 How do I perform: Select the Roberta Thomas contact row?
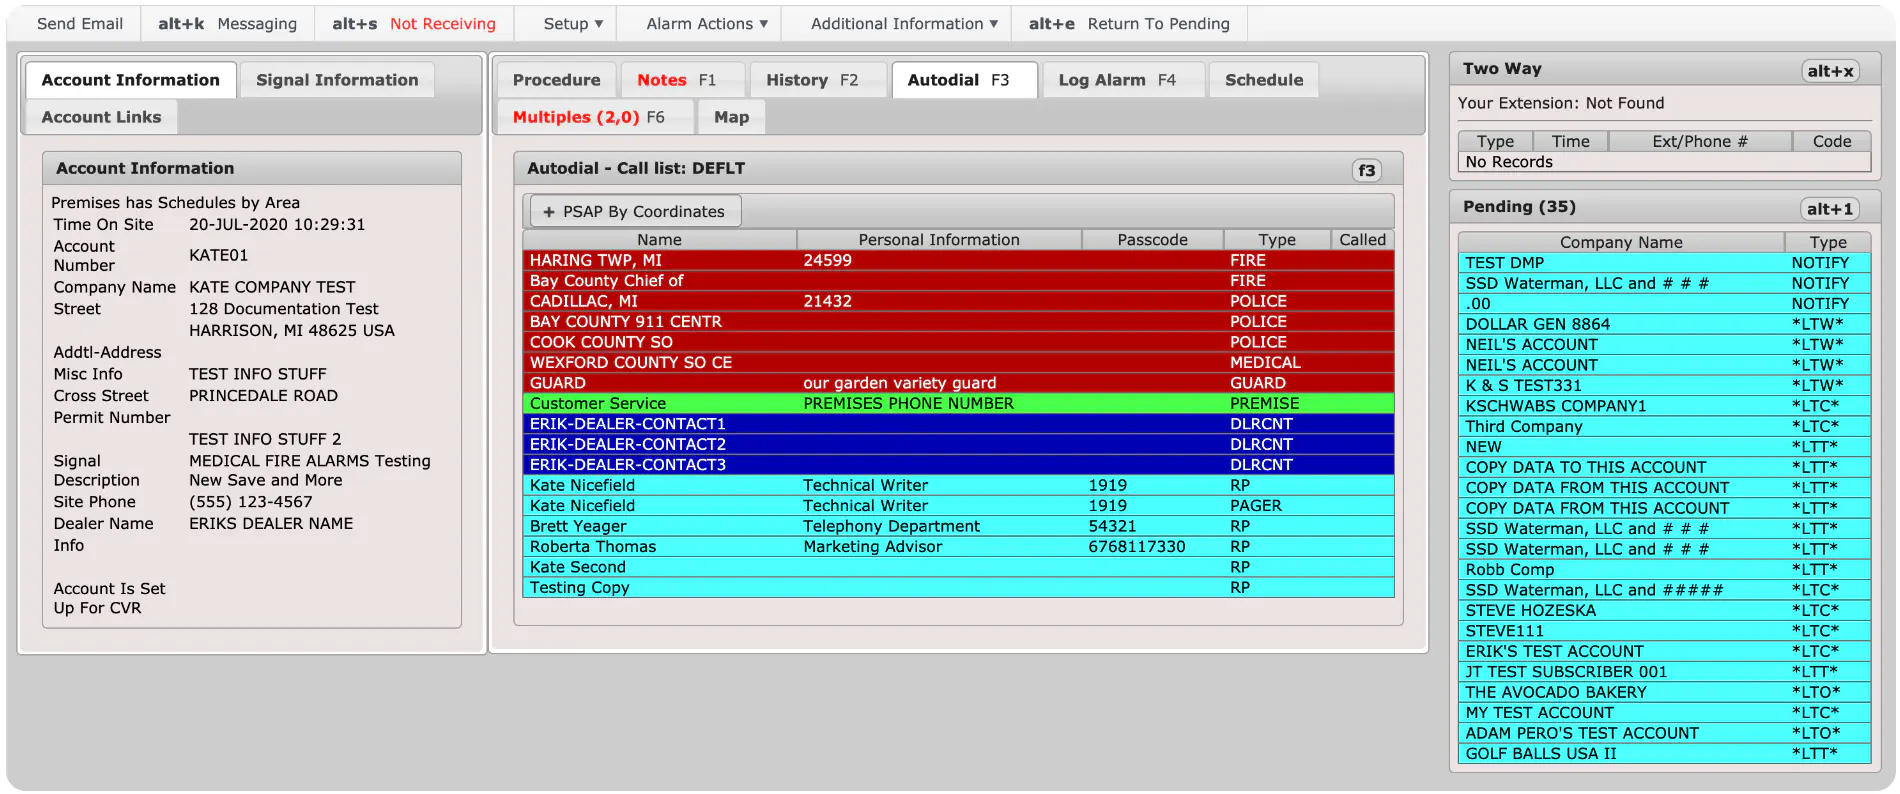(x=958, y=547)
